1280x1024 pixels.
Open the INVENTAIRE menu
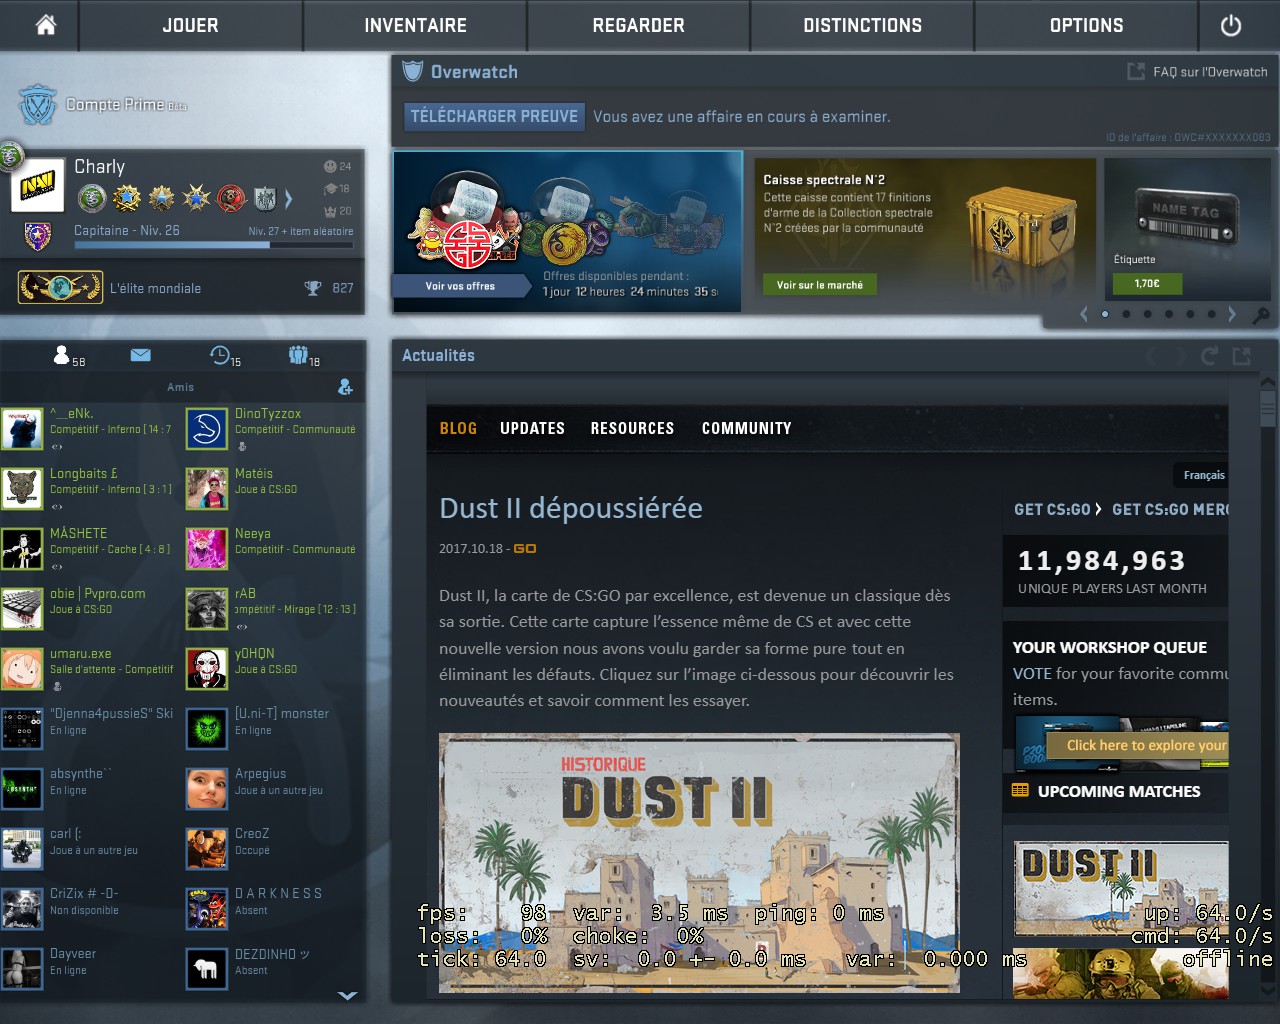(415, 25)
